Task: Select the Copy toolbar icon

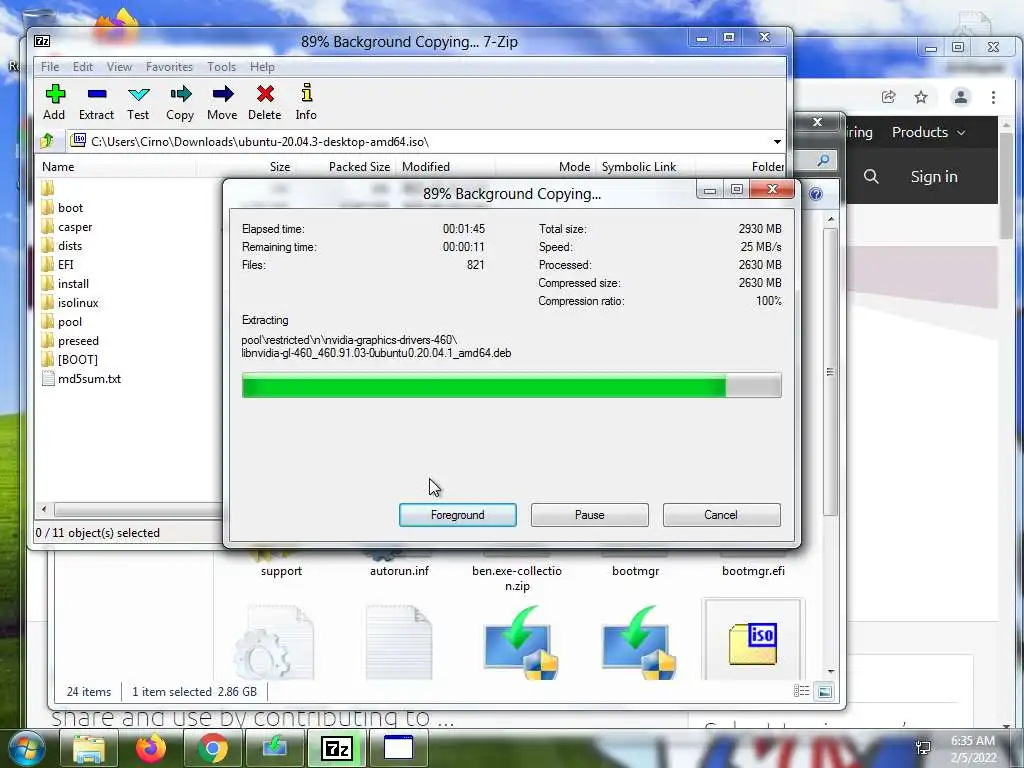Action: 180,102
